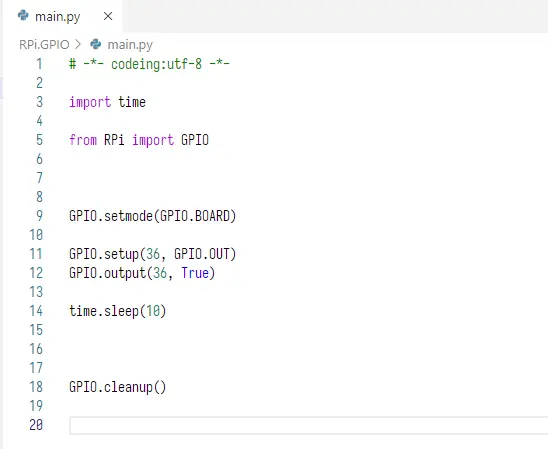Click GPIO in the from RPi import line
Image resolution: width=548 pixels, height=449 pixels.
coord(195,140)
